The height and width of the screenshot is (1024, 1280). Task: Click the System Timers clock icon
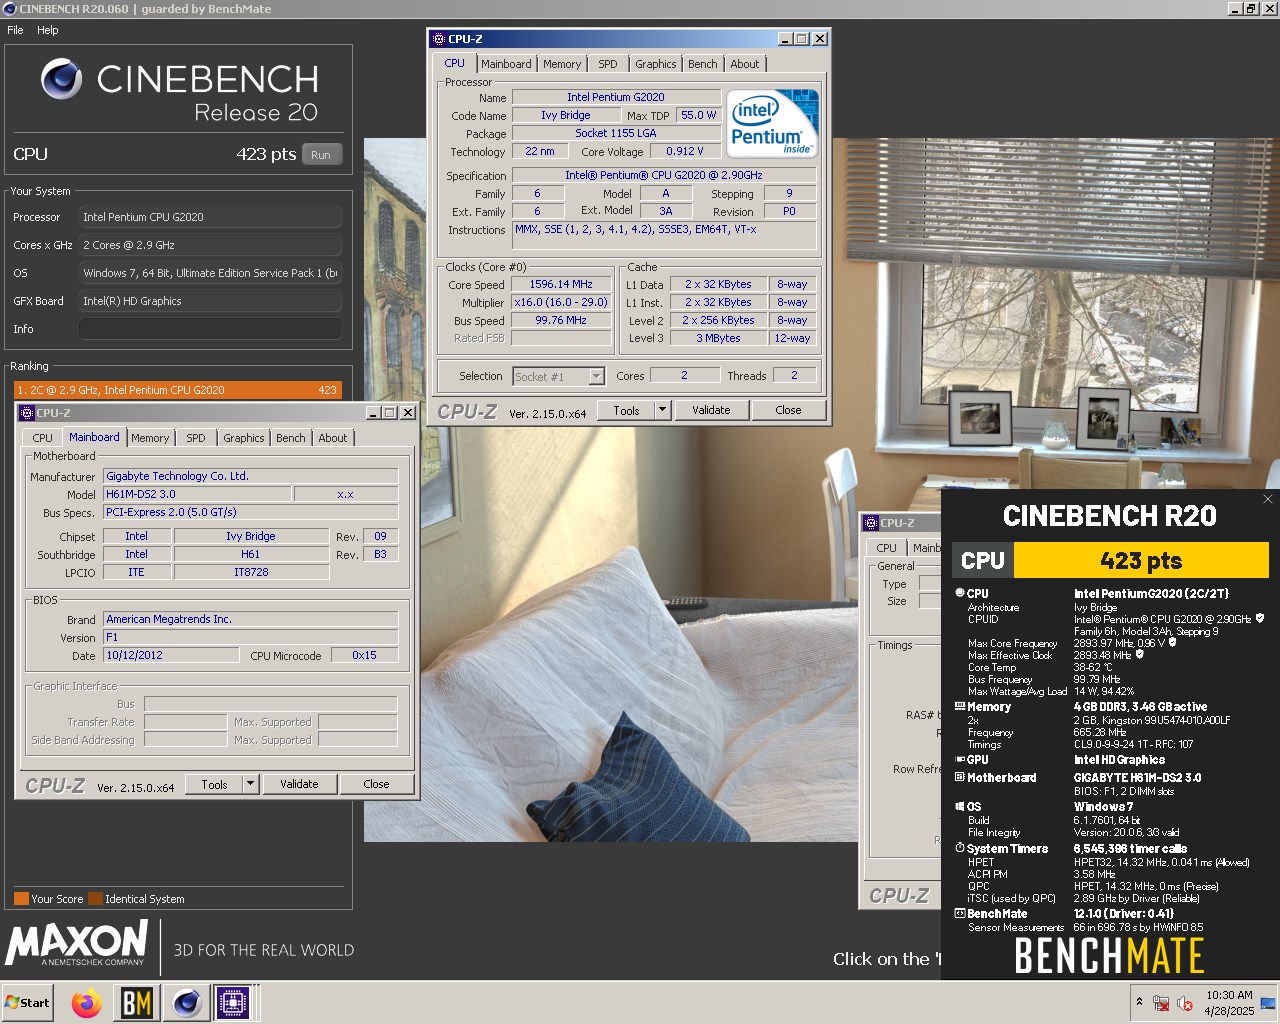click(960, 848)
